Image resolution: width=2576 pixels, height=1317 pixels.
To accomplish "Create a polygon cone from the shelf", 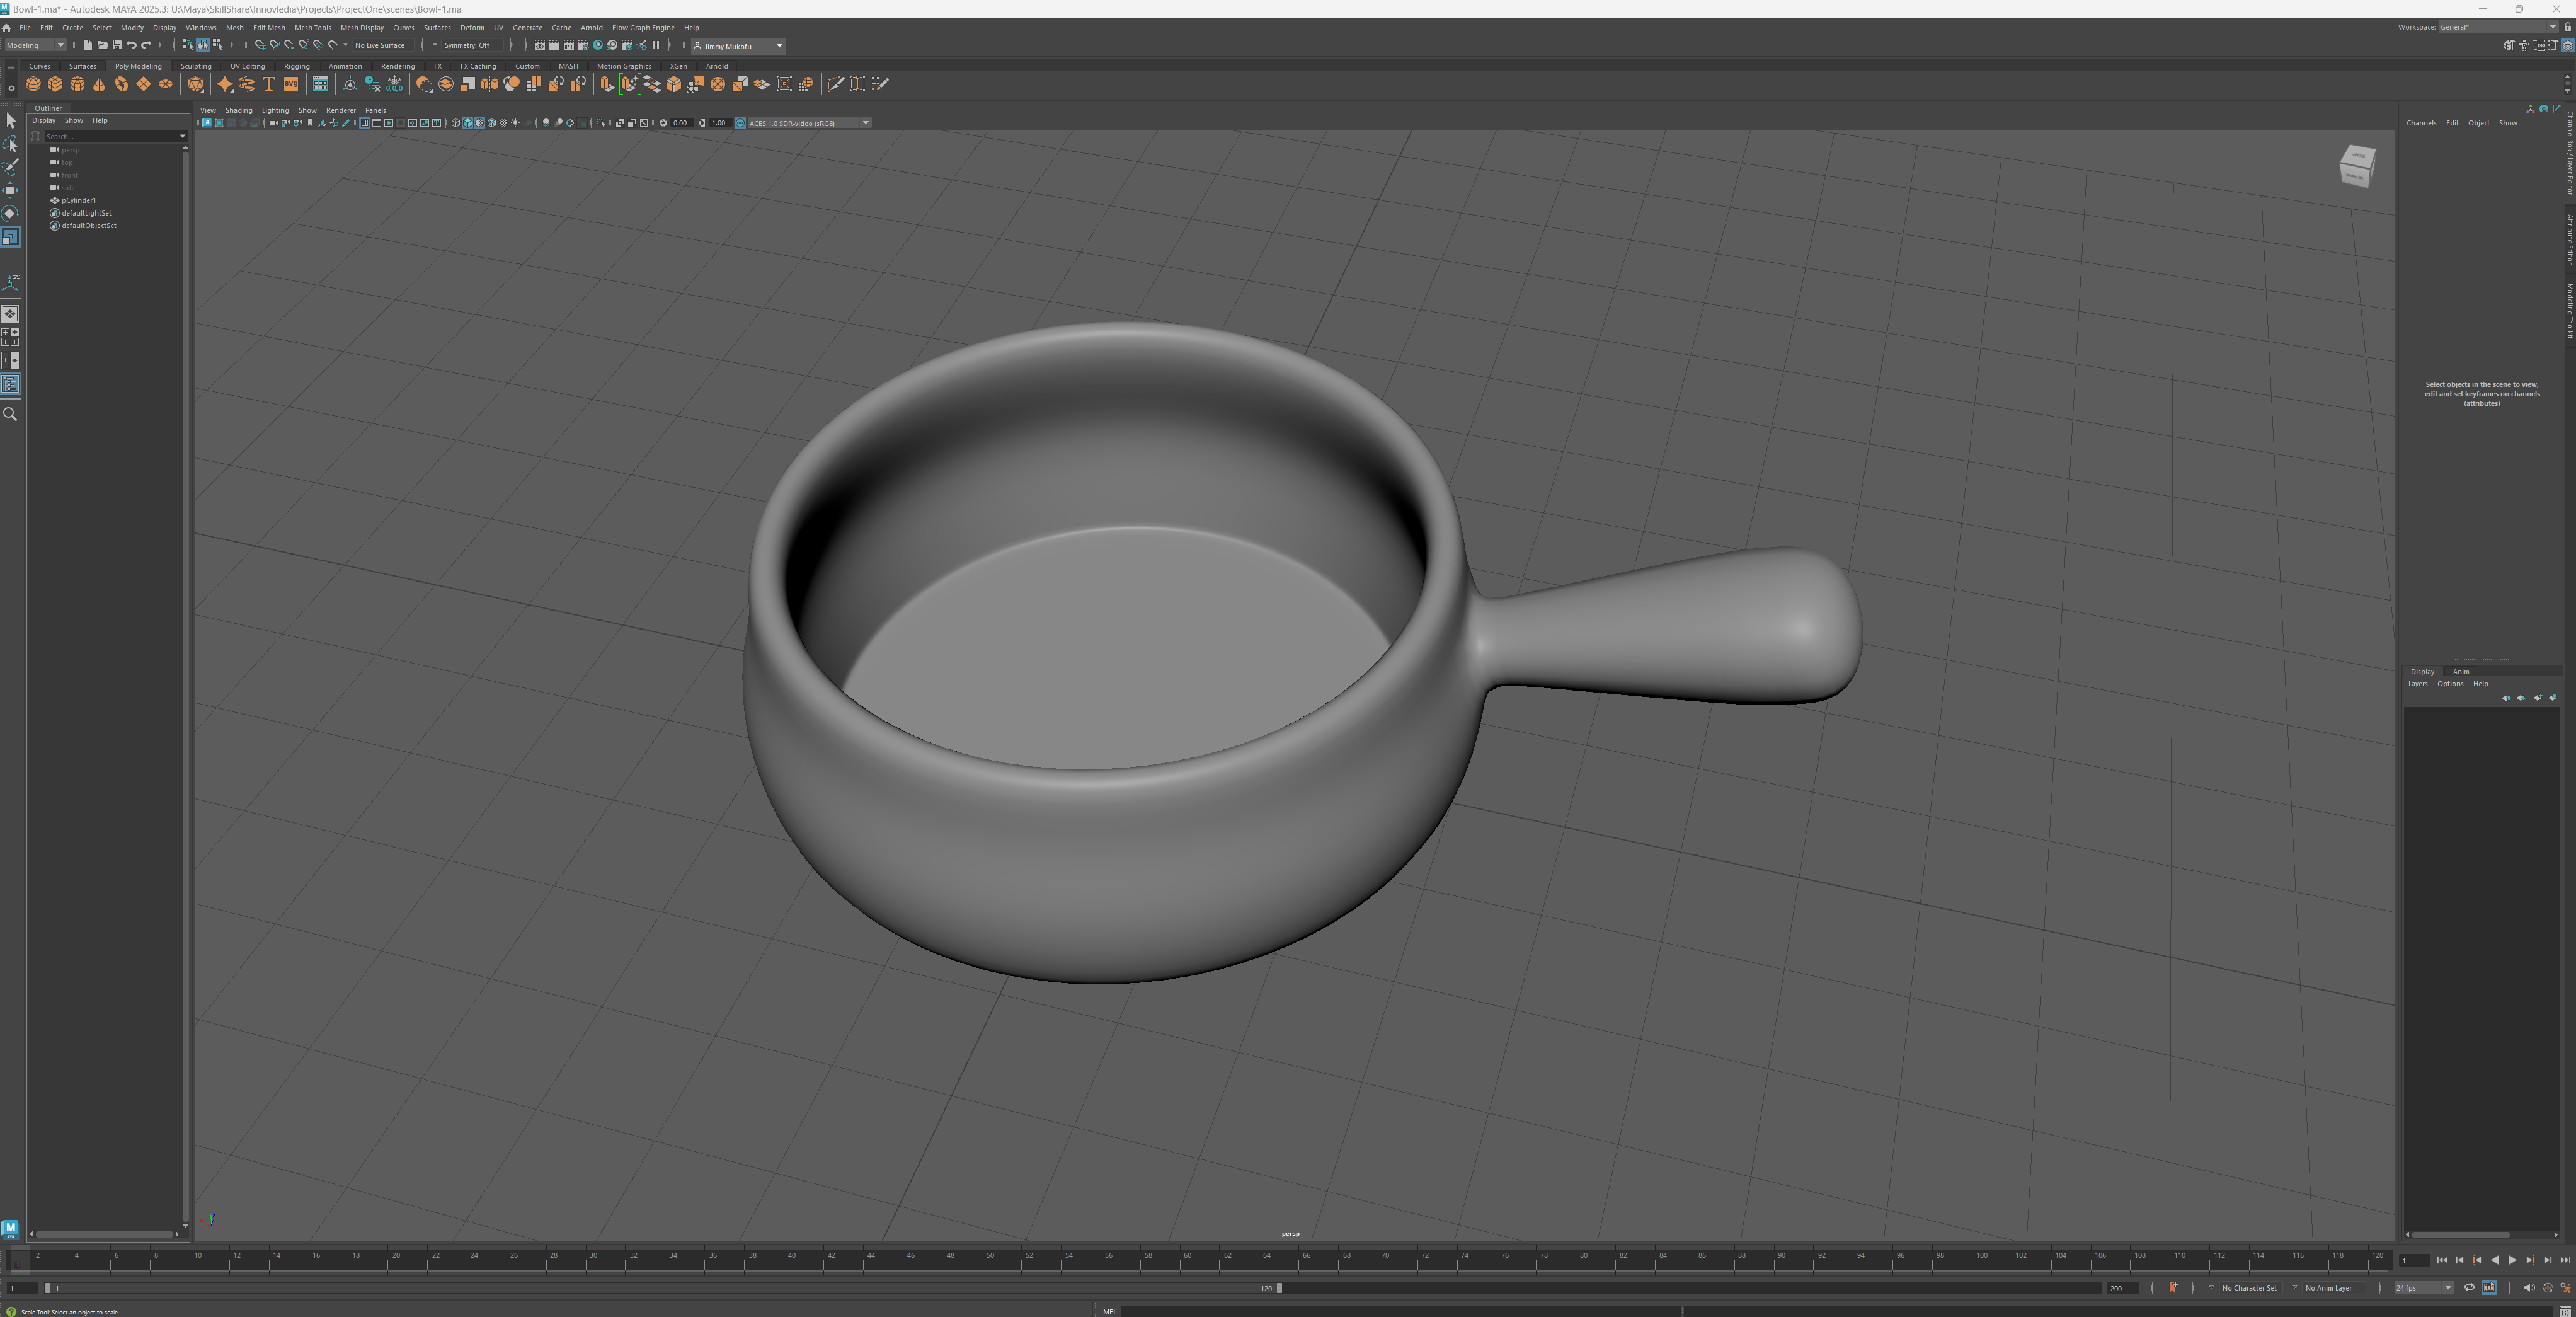I will pyautogui.click(x=99, y=84).
